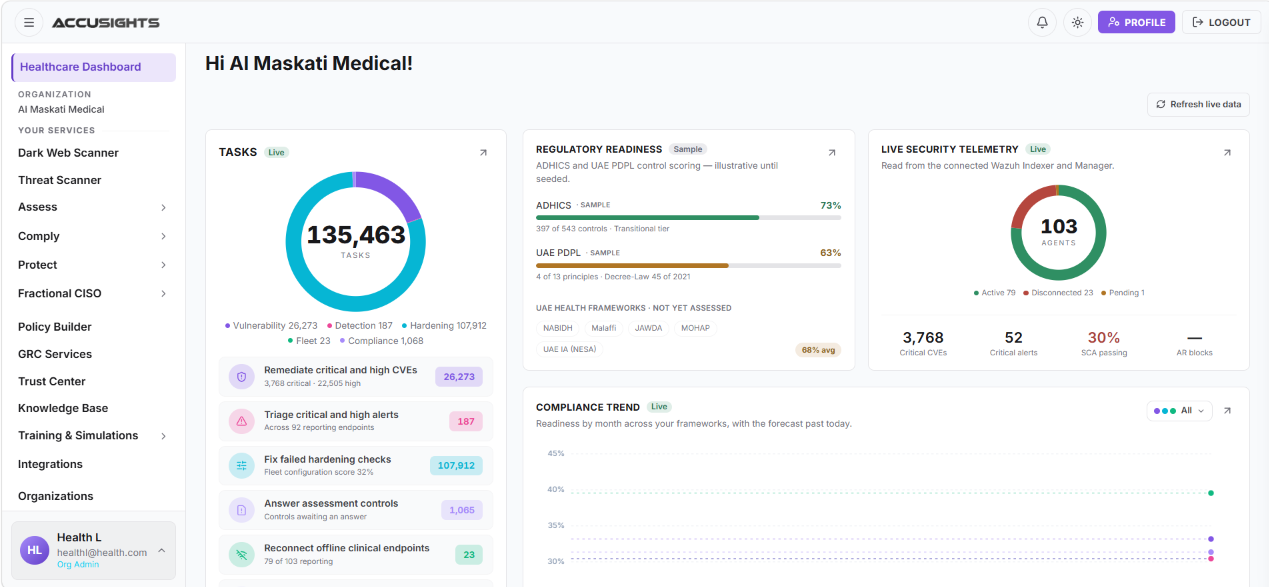Open the notifications bell

1042,22
